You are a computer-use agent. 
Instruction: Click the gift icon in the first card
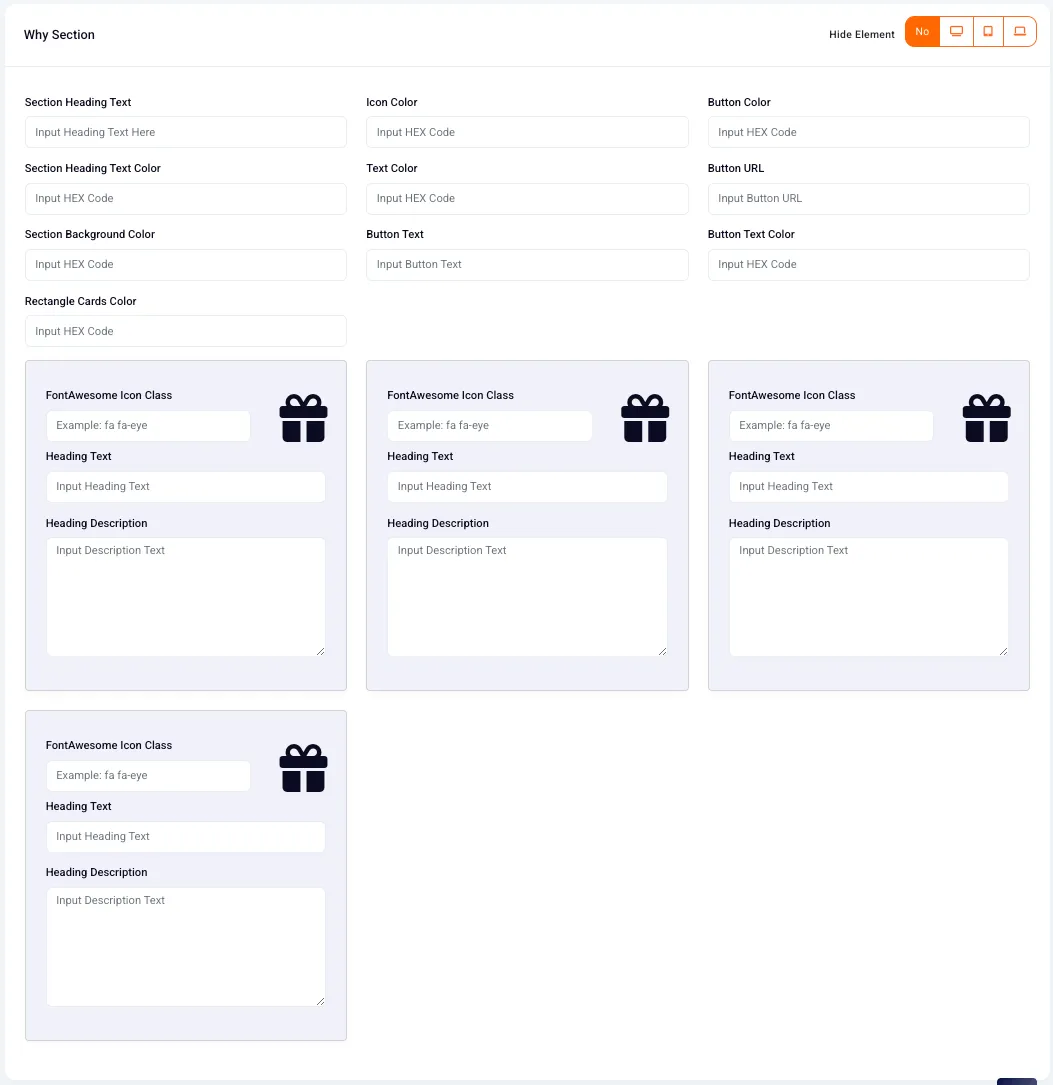303,418
